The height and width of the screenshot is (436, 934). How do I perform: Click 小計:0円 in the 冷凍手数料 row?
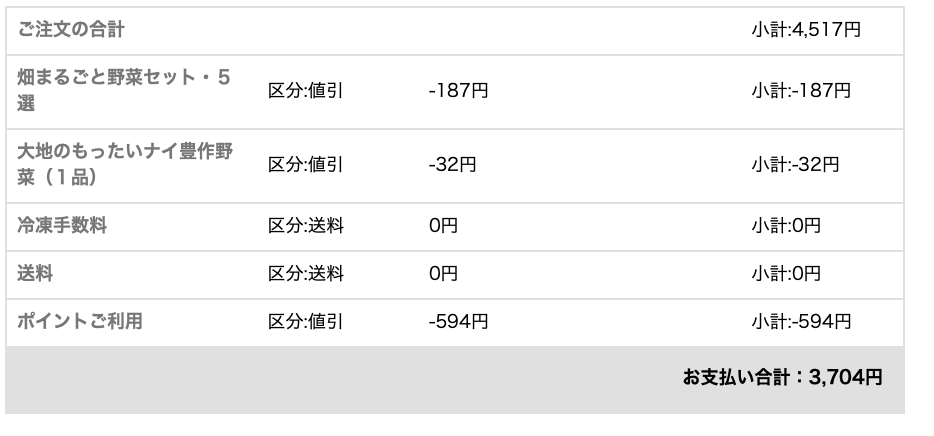pos(786,226)
